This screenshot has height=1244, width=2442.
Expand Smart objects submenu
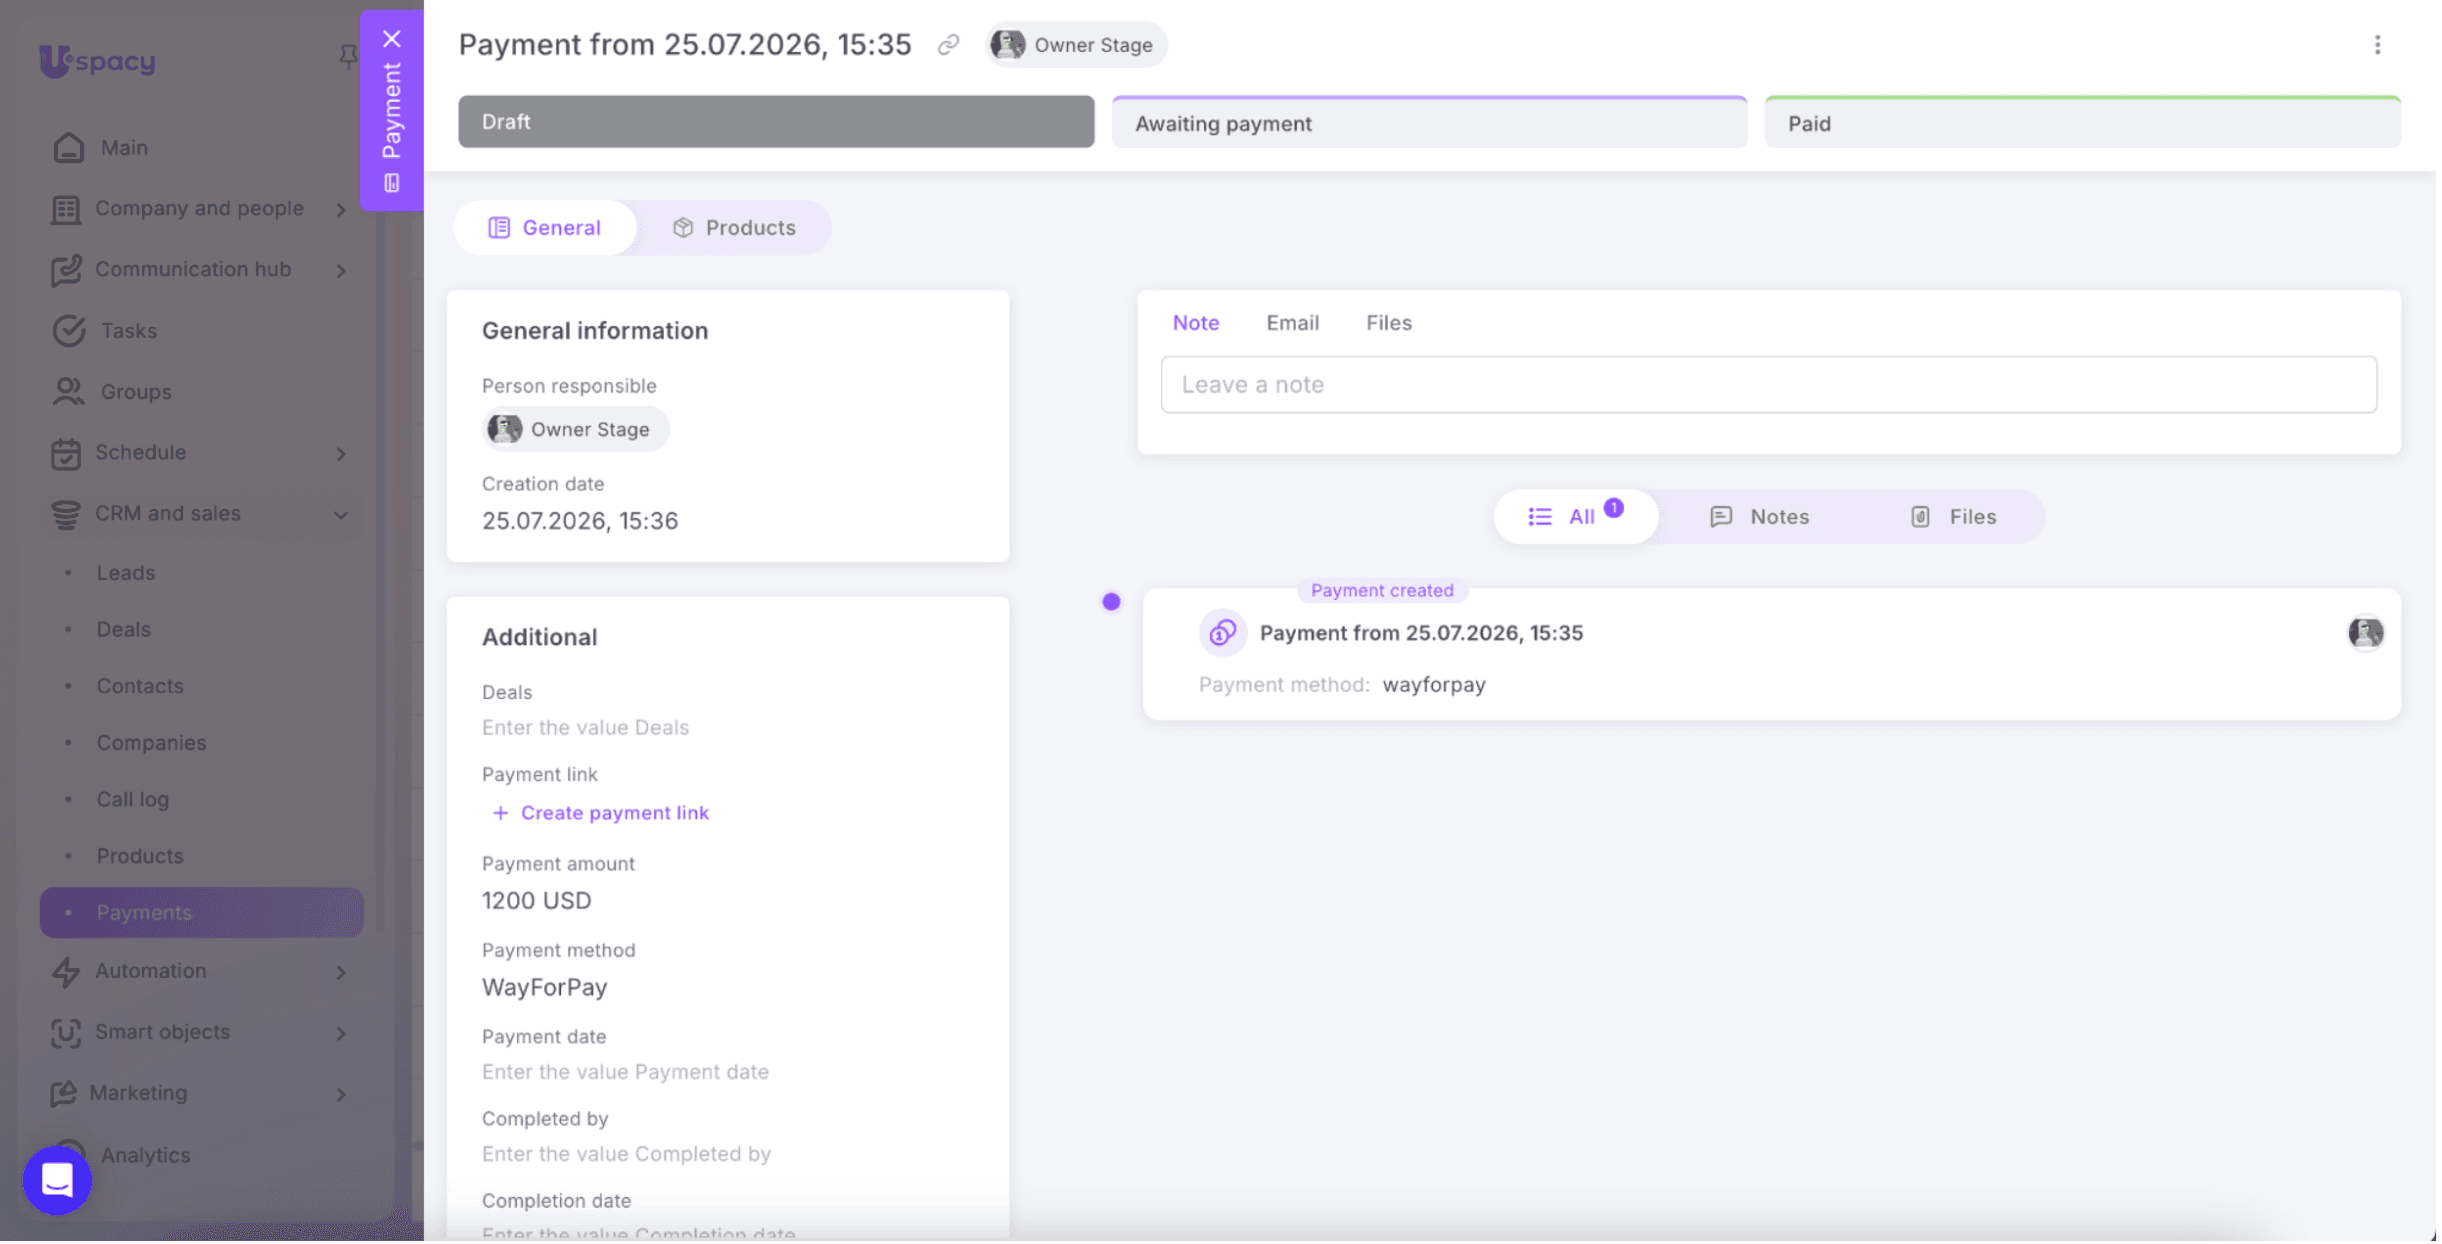(x=341, y=1034)
